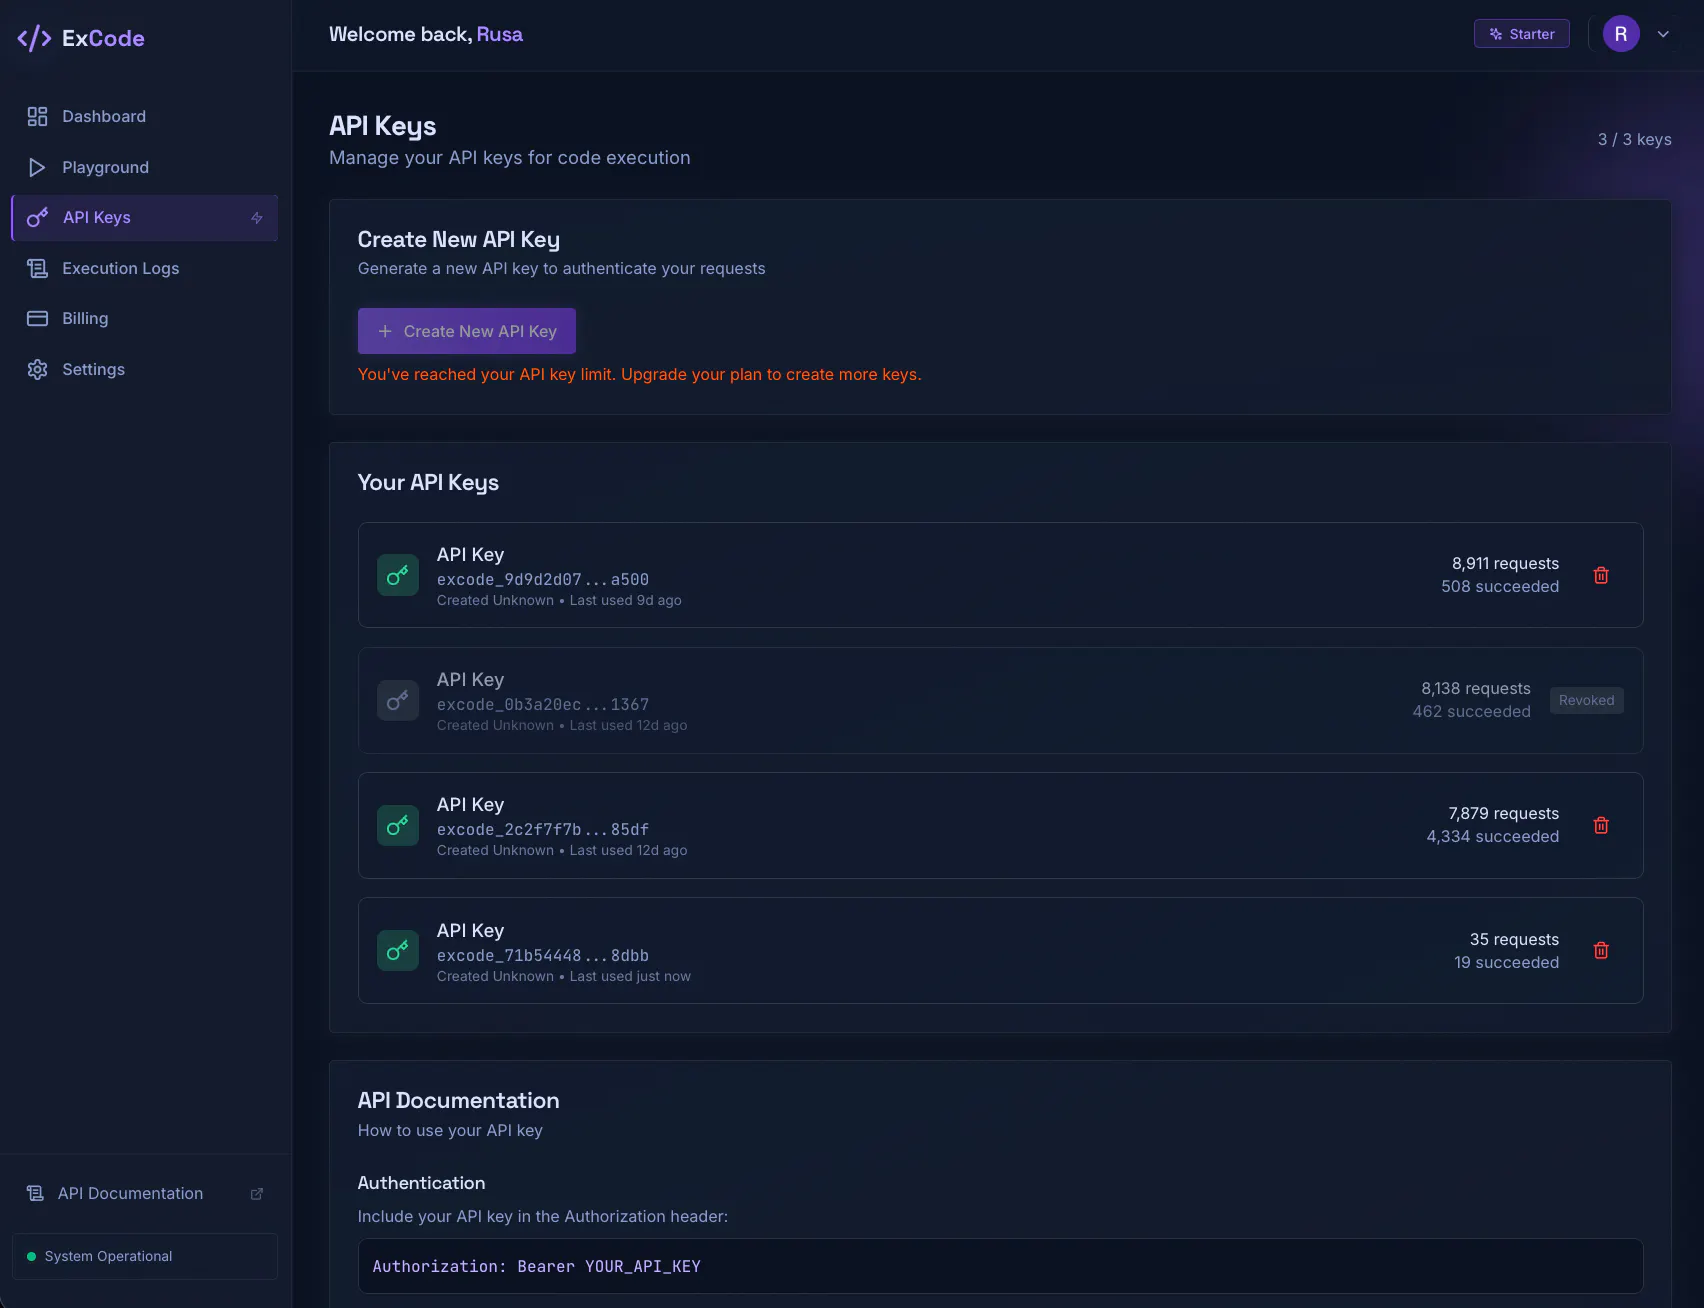Delete the excode_71b54448 key
Screen dimensions: 1704x1308
[x=1601, y=950]
